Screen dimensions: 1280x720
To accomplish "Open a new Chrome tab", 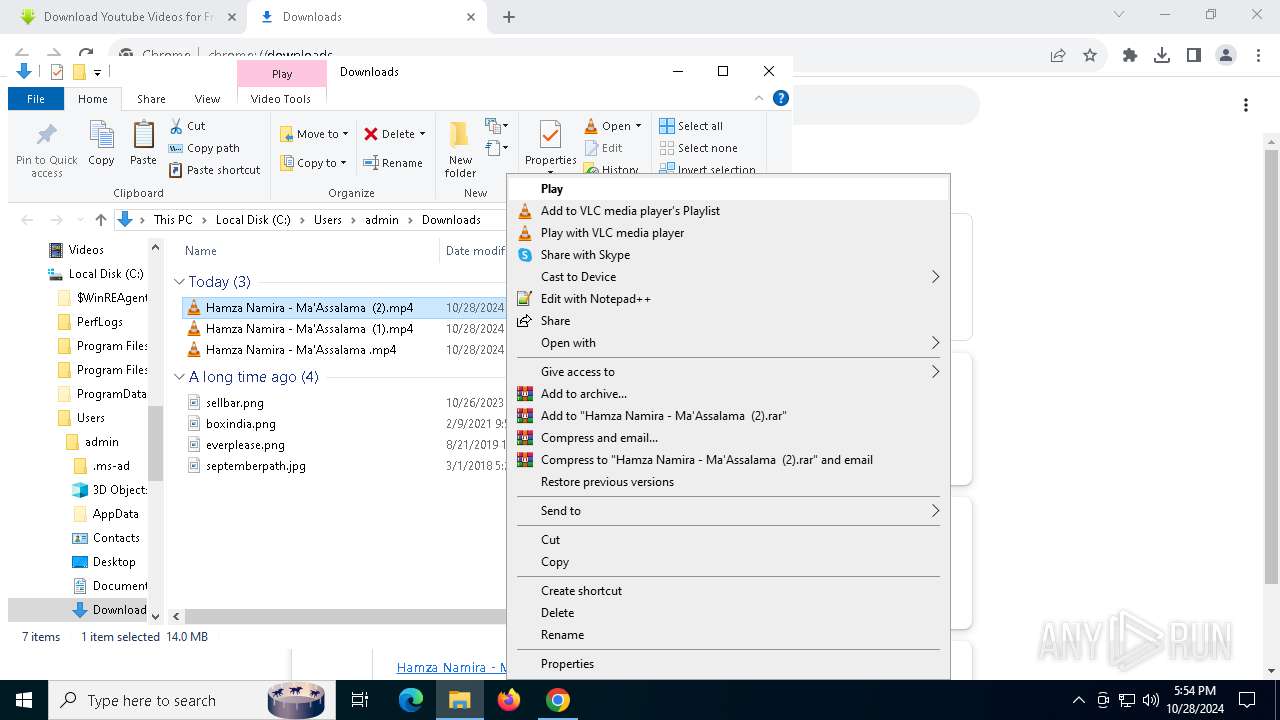I will [x=509, y=17].
